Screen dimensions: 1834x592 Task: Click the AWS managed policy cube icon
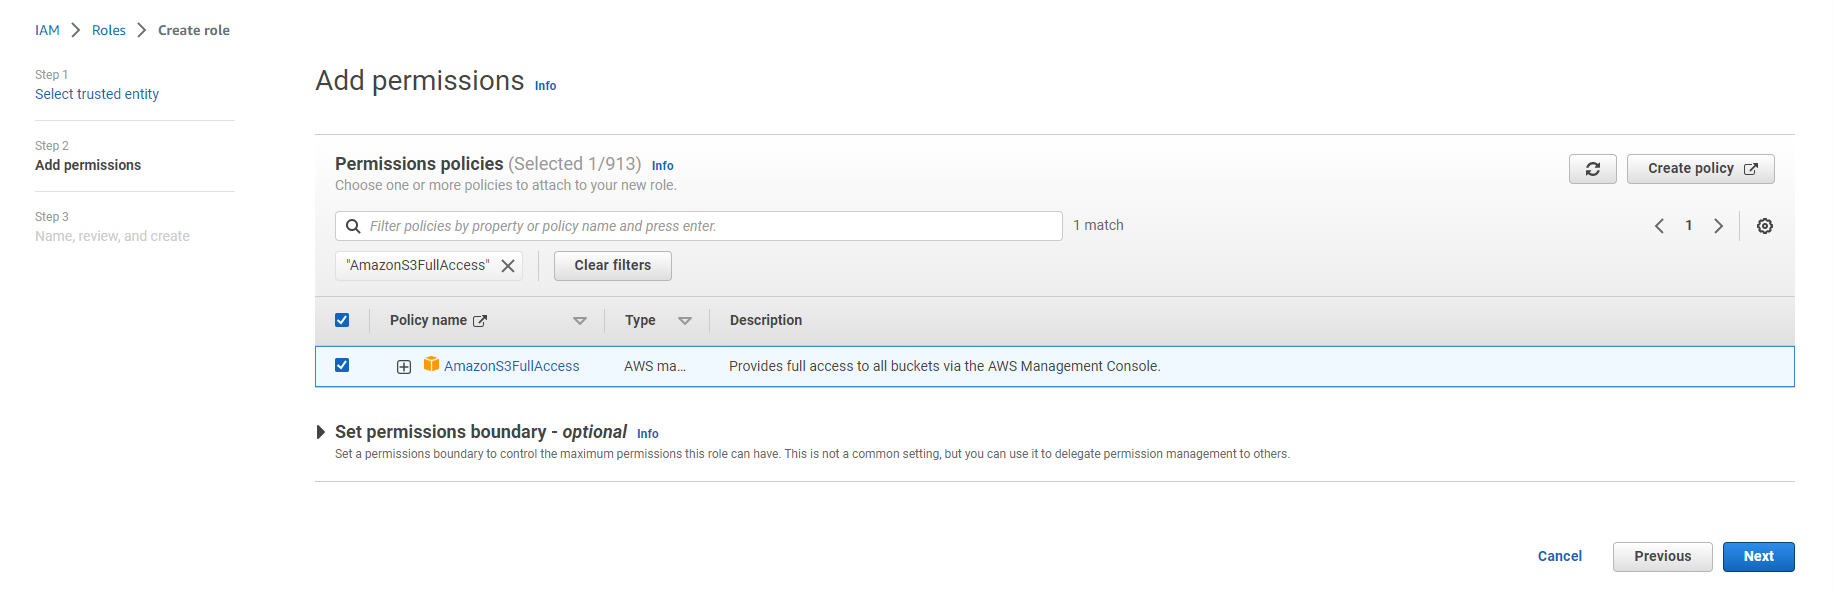click(x=431, y=364)
